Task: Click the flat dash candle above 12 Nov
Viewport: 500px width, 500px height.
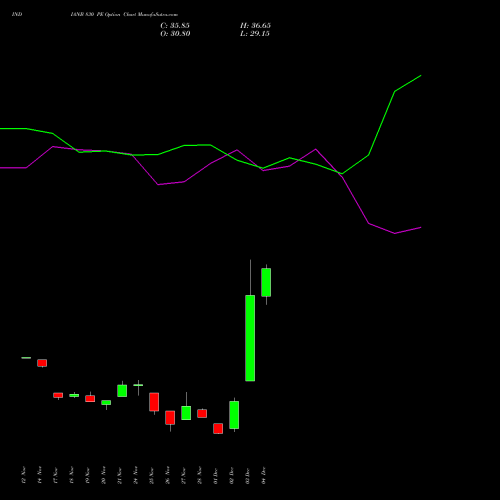Action: click(26, 358)
